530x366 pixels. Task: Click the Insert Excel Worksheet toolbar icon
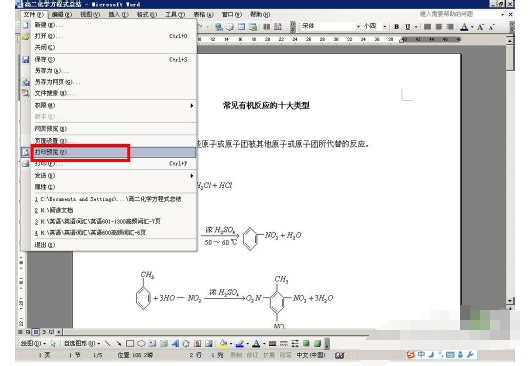coord(252,27)
